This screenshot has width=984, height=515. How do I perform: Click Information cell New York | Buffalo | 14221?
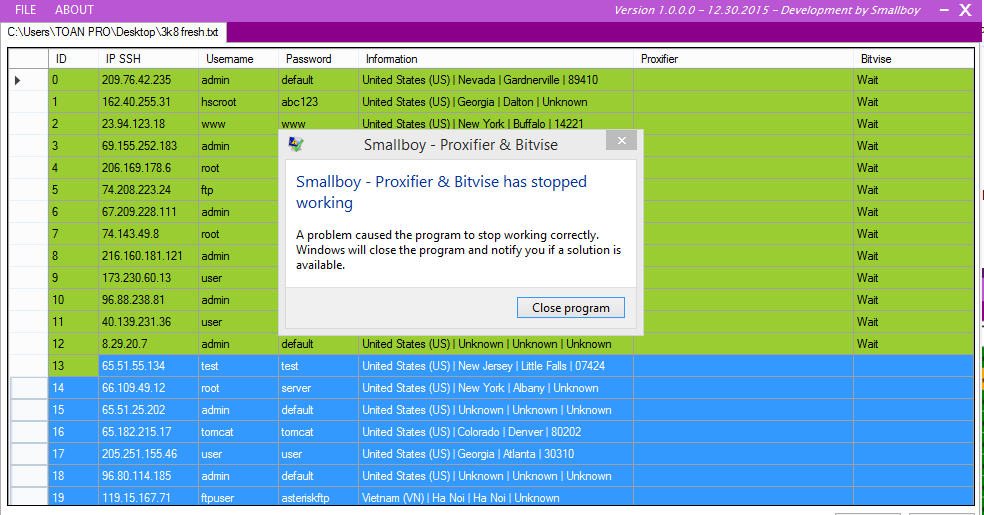click(x=496, y=123)
